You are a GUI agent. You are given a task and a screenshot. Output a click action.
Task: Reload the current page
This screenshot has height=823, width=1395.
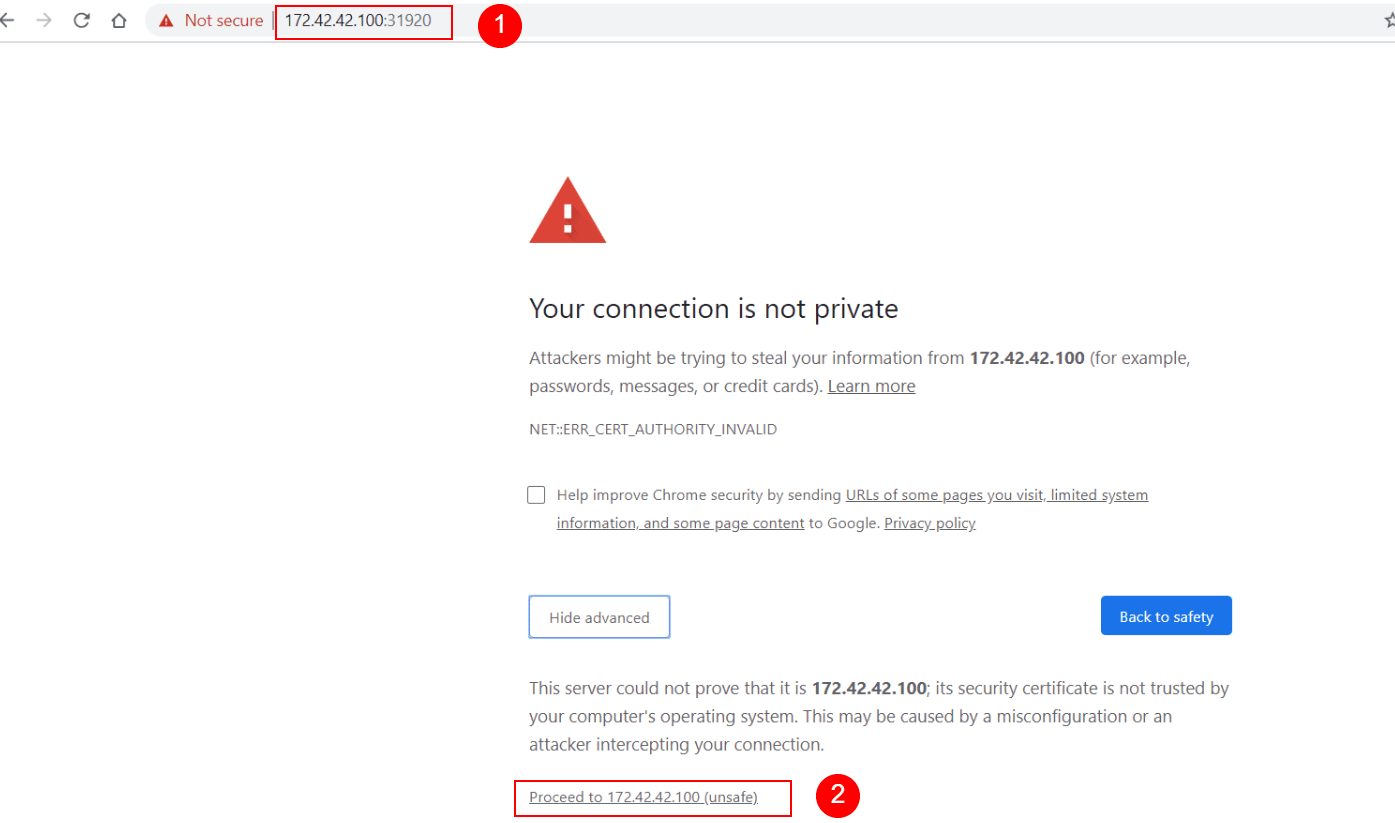(82, 20)
